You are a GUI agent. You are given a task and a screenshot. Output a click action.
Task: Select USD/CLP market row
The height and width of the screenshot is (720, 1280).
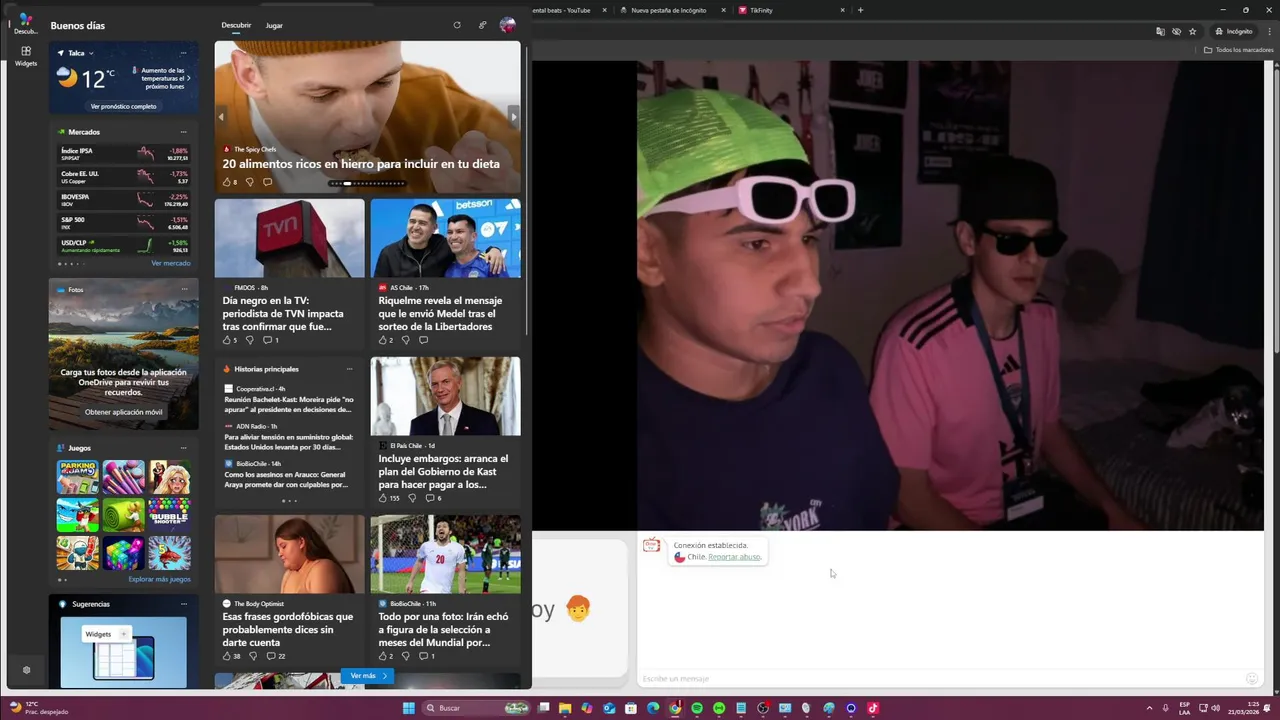pos(124,246)
